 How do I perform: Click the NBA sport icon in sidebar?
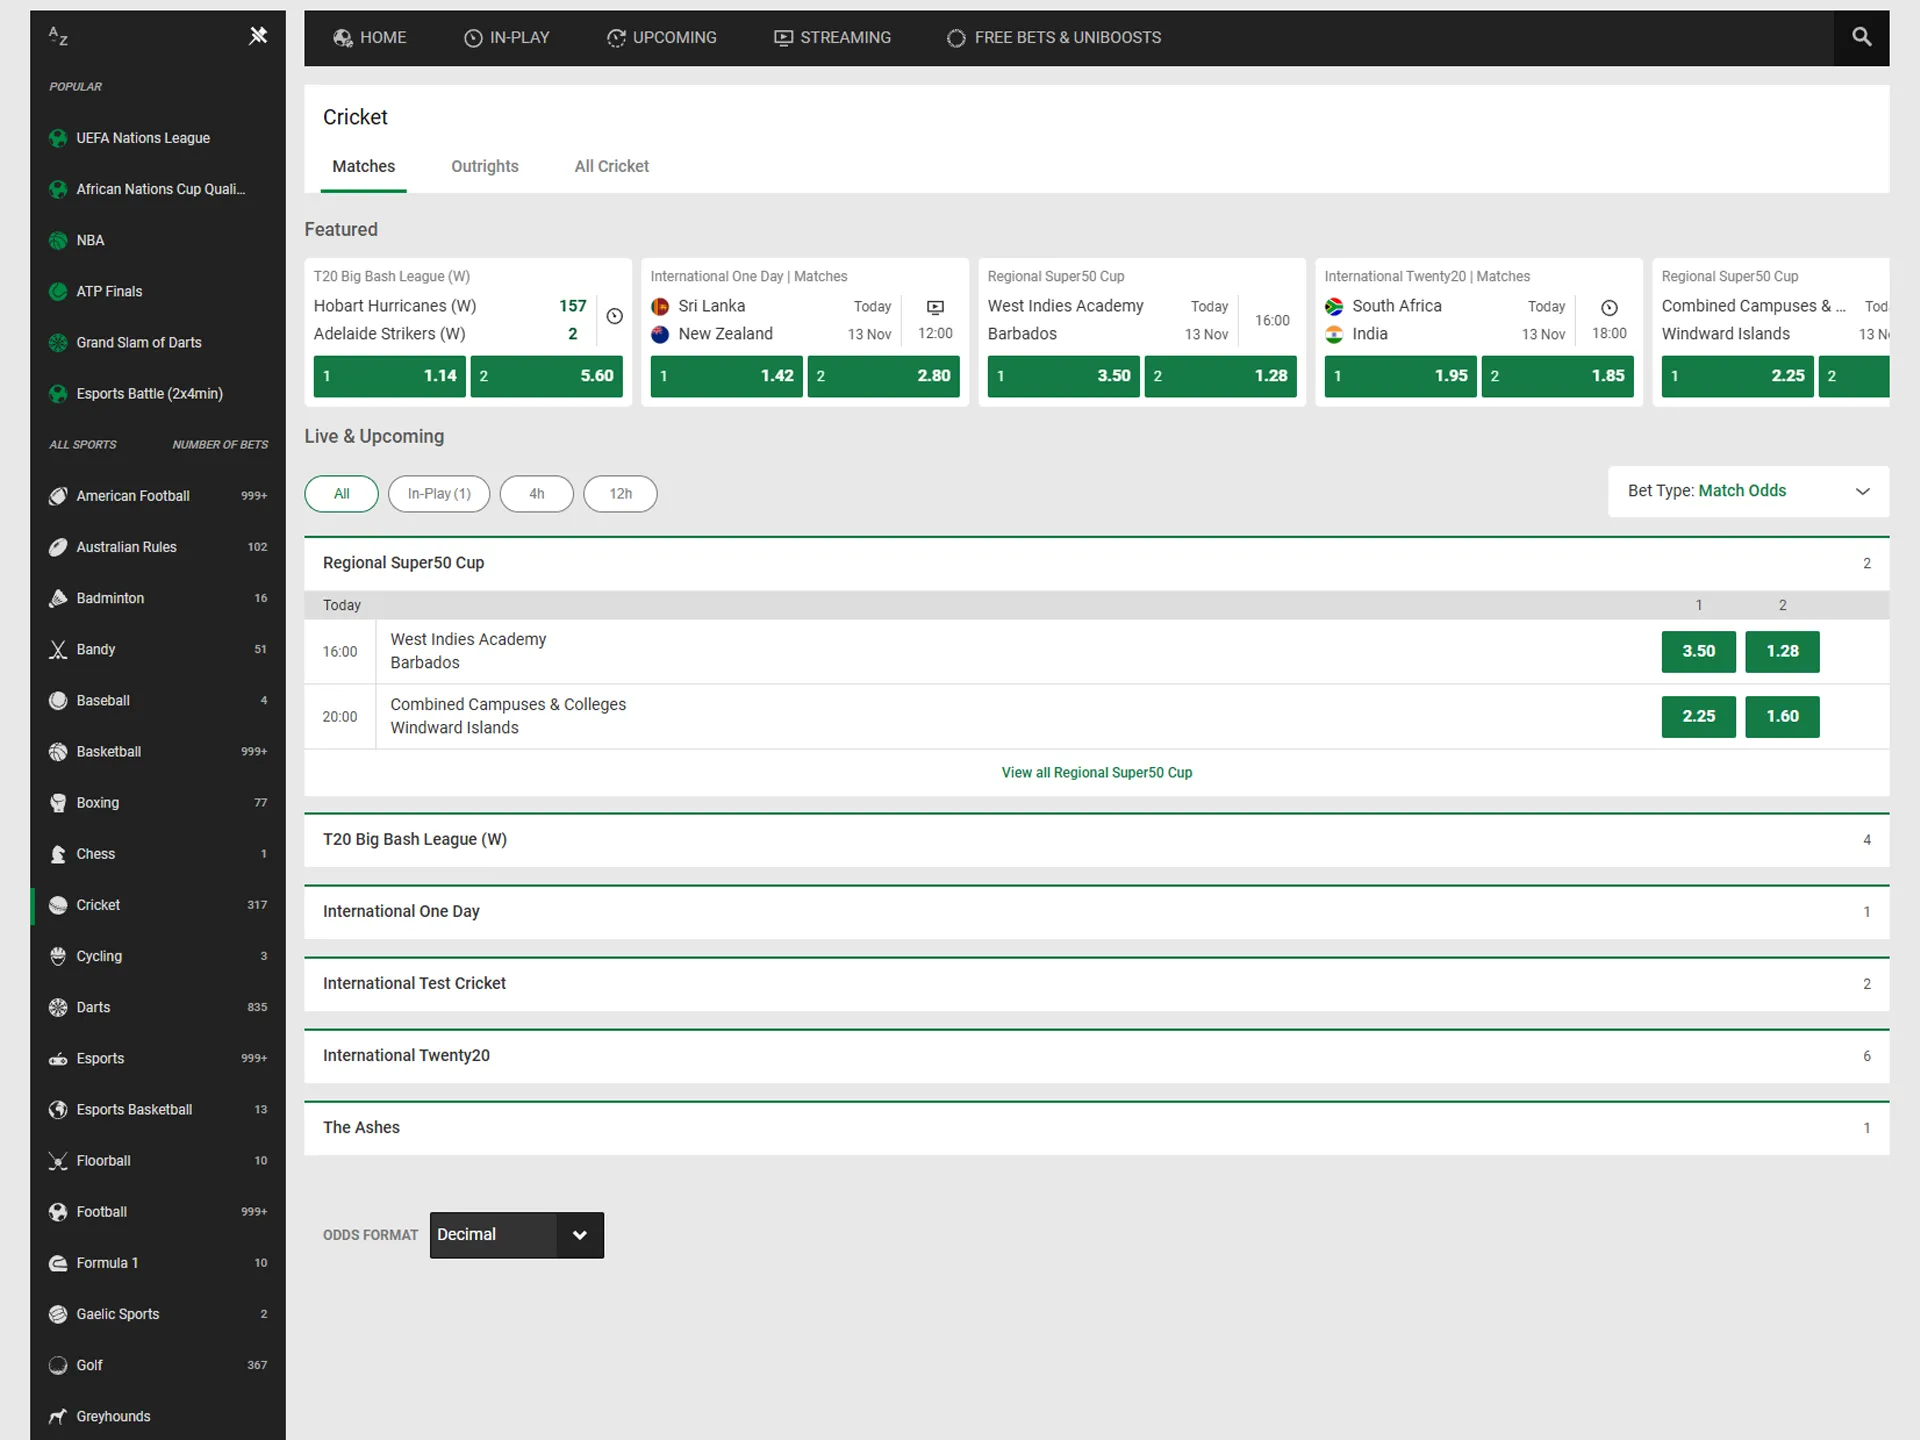tap(57, 241)
